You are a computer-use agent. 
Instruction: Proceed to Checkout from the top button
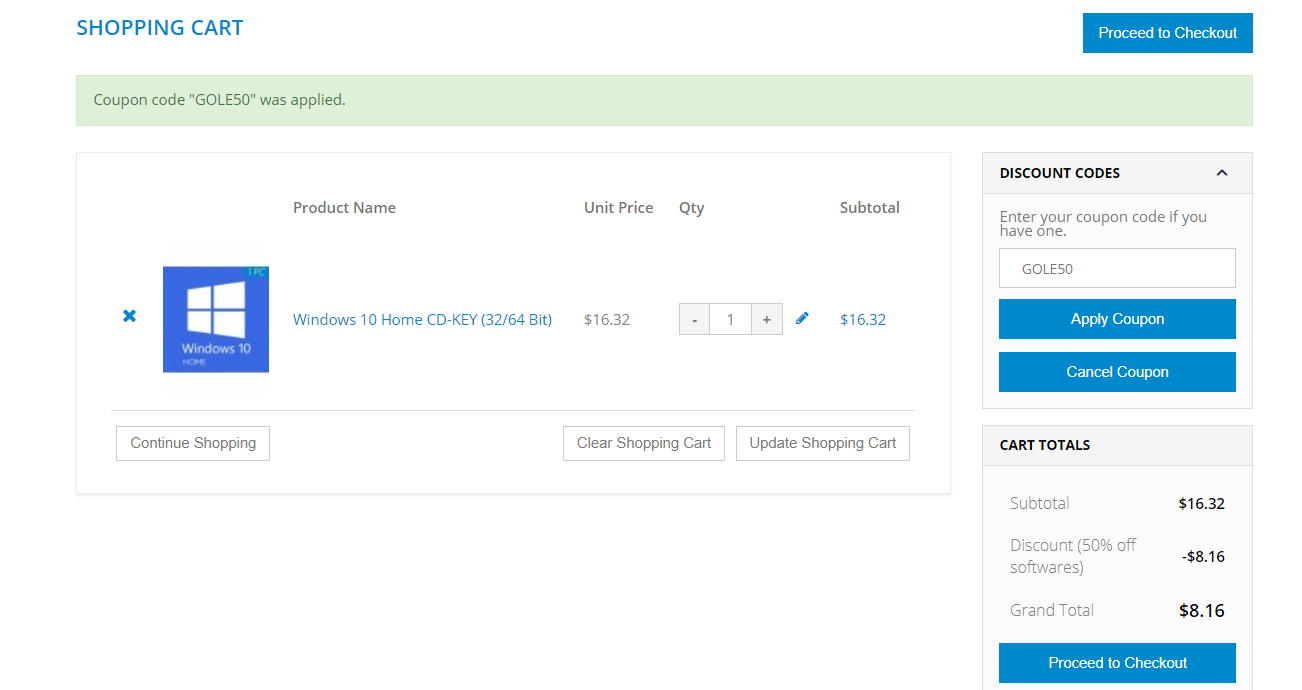[x=1168, y=33]
